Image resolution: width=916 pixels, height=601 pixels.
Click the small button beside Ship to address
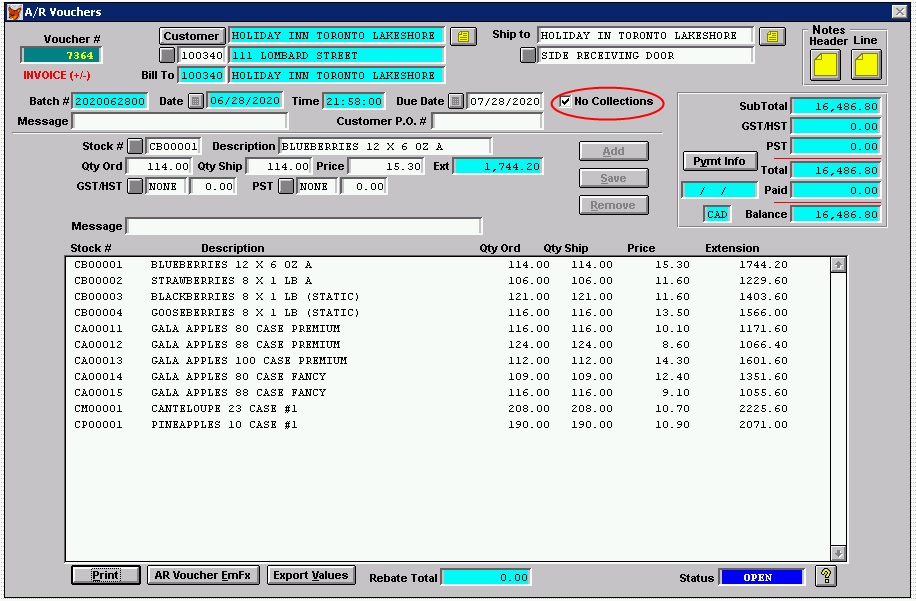(x=527, y=56)
